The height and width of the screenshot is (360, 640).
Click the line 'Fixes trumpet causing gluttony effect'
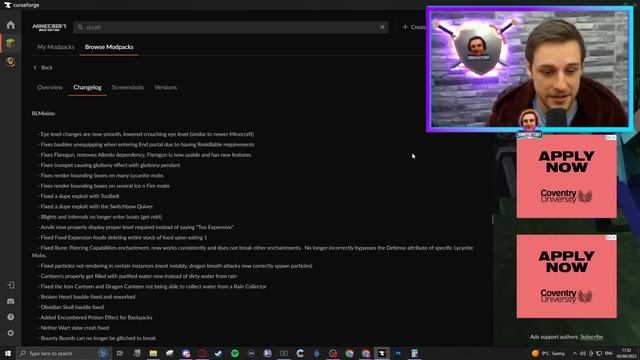coord(109,165)
